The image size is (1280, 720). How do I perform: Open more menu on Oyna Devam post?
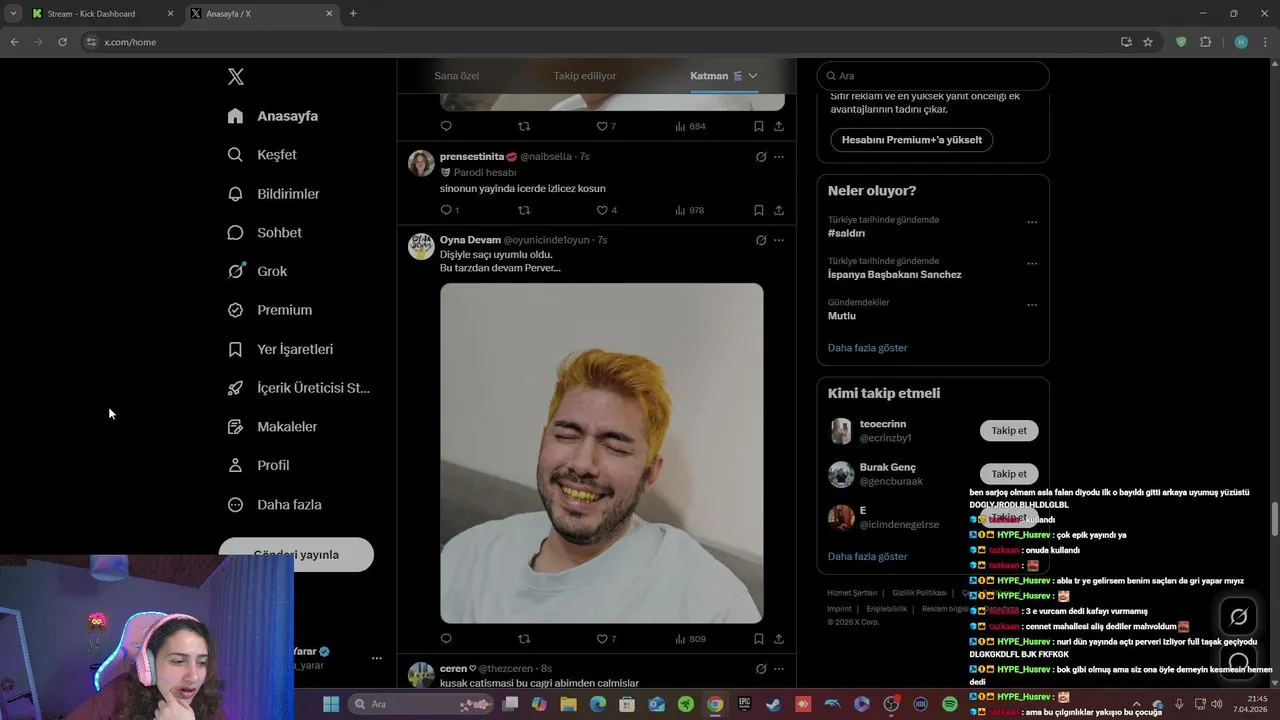pos(779,240)
